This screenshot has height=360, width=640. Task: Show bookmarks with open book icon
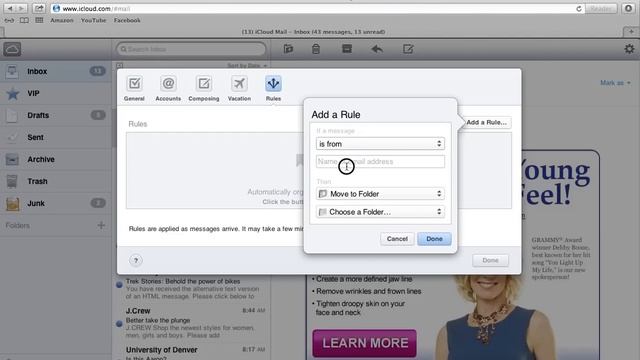(x=24, y=20)
